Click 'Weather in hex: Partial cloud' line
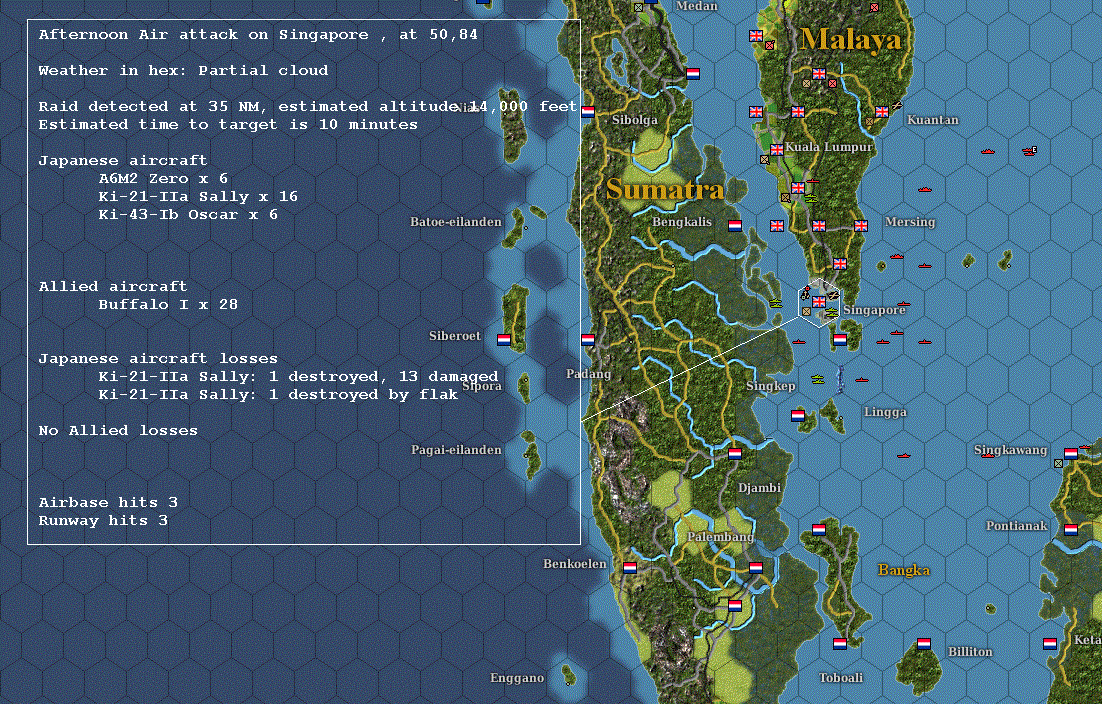The image size is (1102, 704). click(183, 70)
